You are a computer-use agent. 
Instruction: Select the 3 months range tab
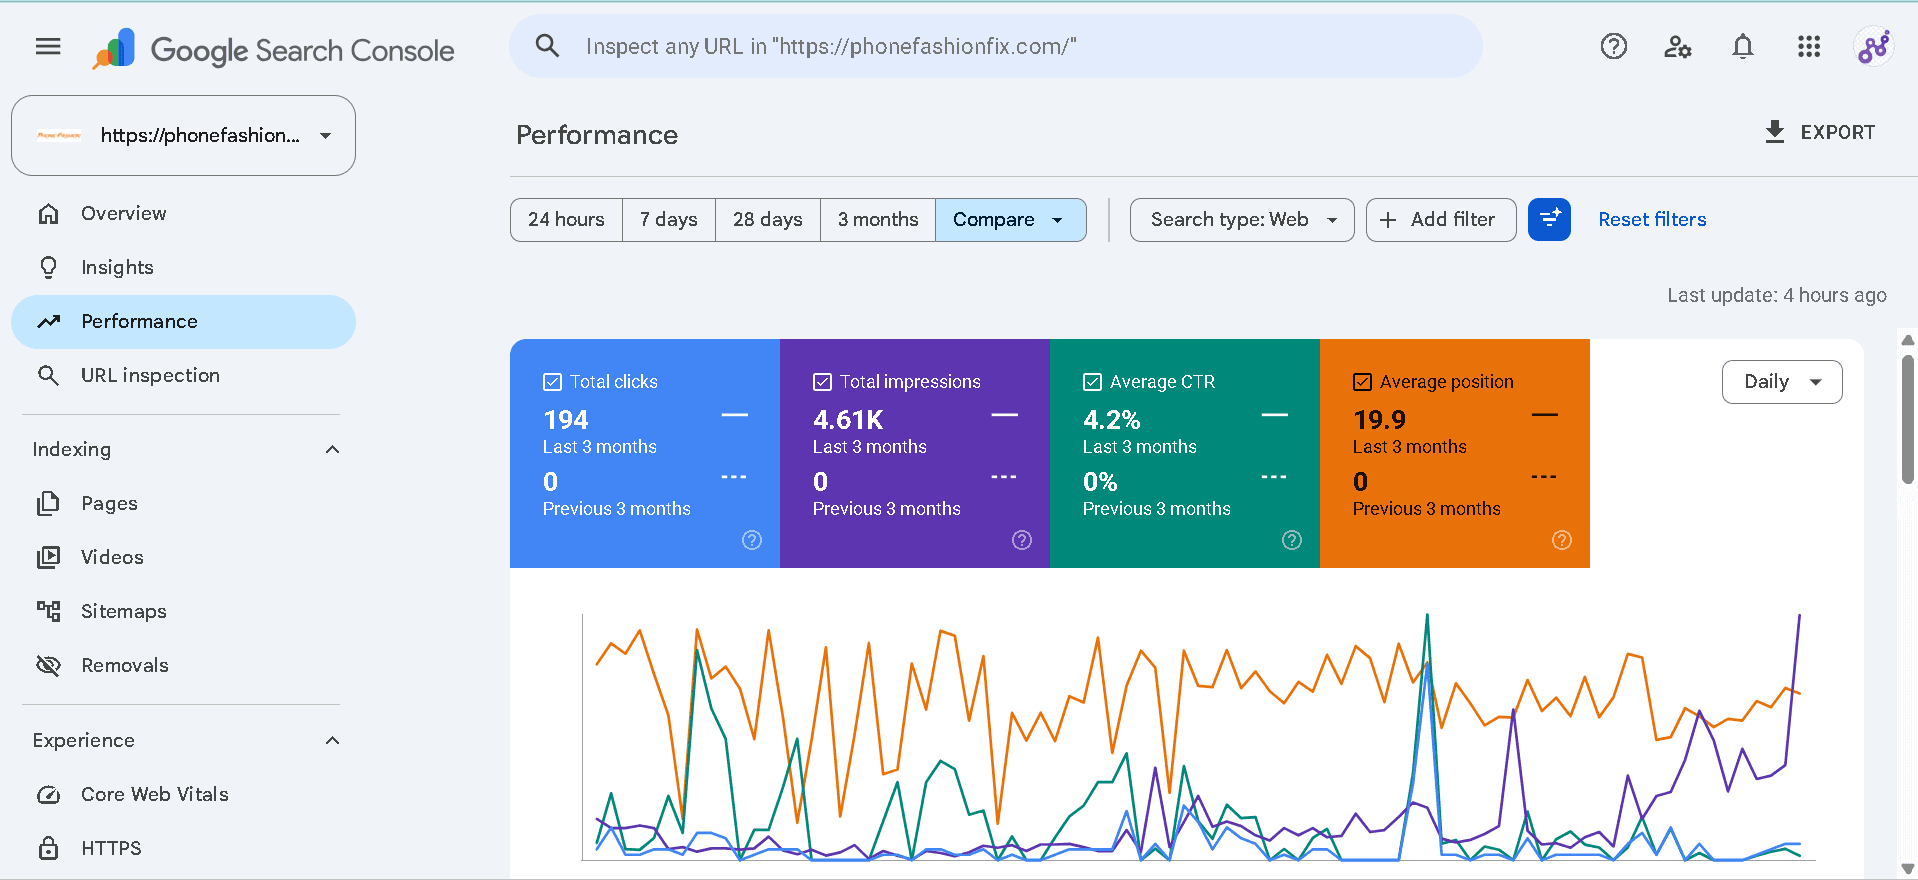[x=878, y=220]
